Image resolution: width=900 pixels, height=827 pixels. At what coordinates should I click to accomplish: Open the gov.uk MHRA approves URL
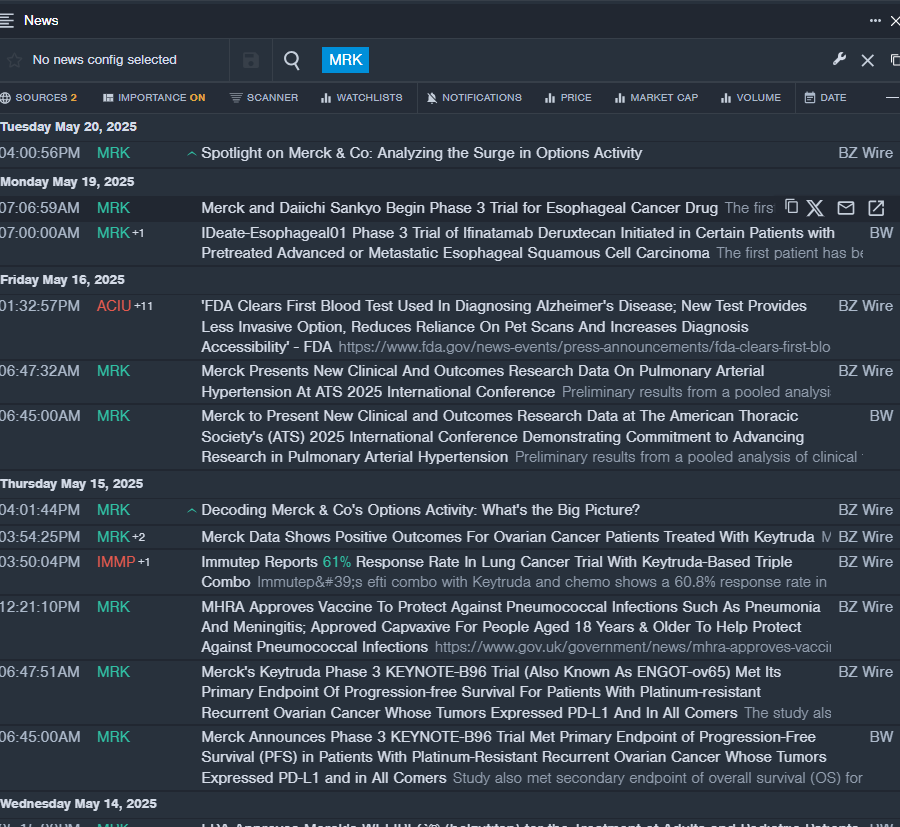(x=633, y=647)
